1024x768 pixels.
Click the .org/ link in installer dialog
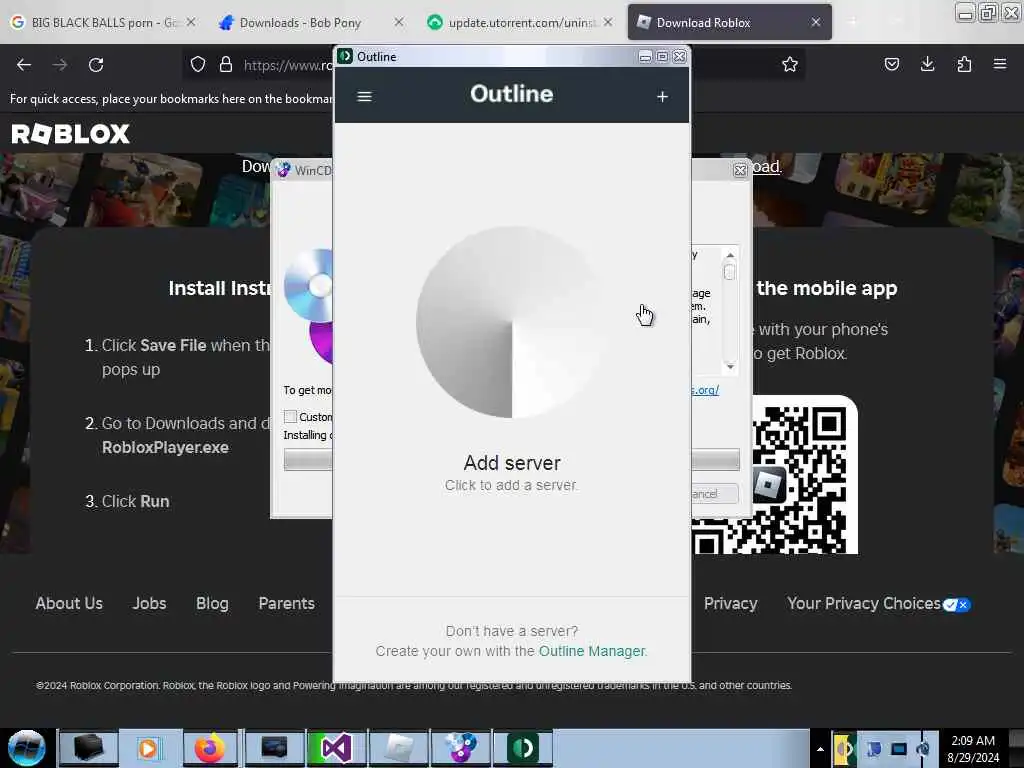point(705,390)
